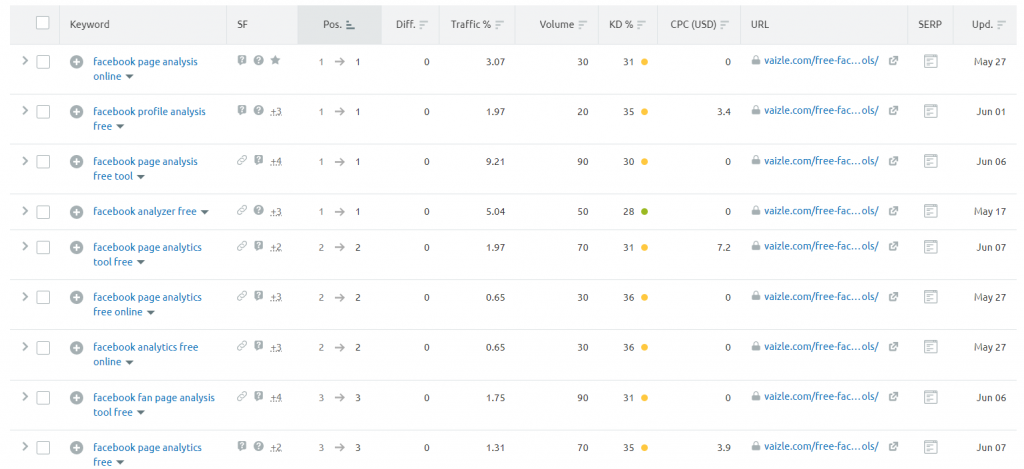The width and height of the screenshot is (1024, 469).
Task: Add facebook profile analysis free via plus icon
Action: tap(76, 112)
